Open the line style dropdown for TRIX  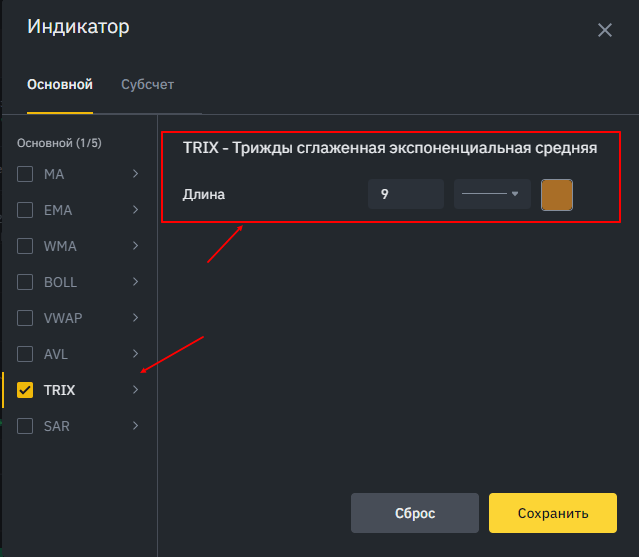pos(491,194)
